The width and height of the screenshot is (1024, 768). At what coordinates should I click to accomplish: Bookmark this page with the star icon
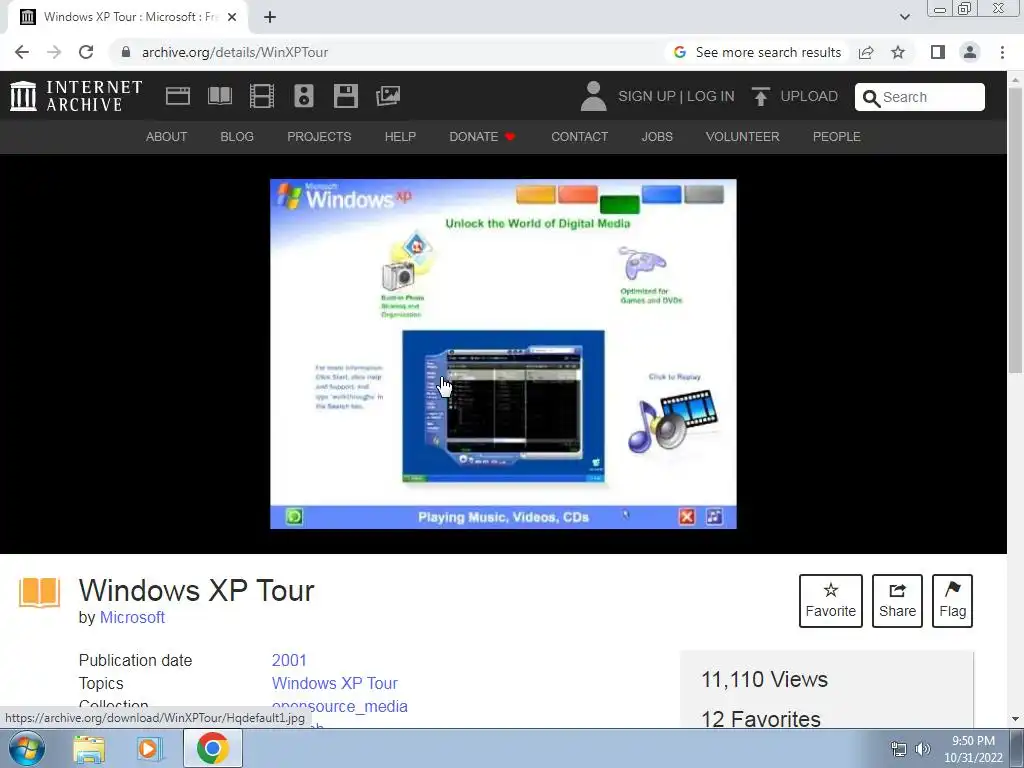tap(898, 52)
